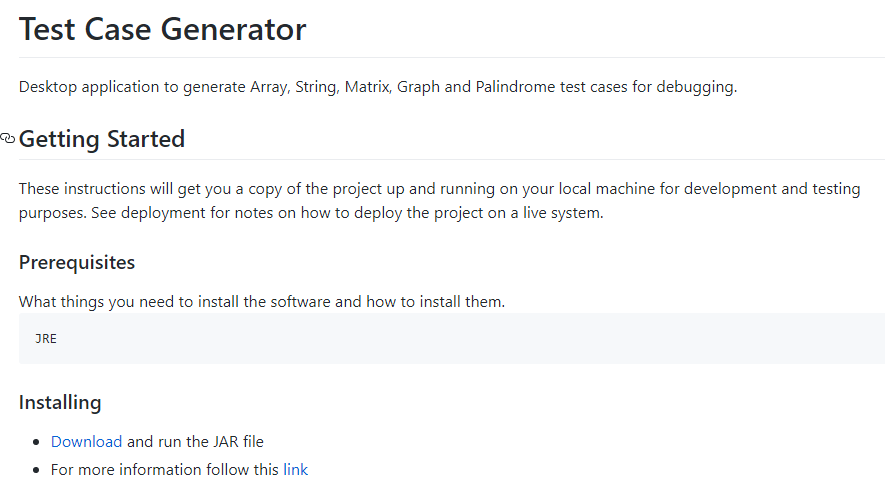Open the Download link
The height and width of the screenshot is (491, 885).
click(x=86, y=441)
